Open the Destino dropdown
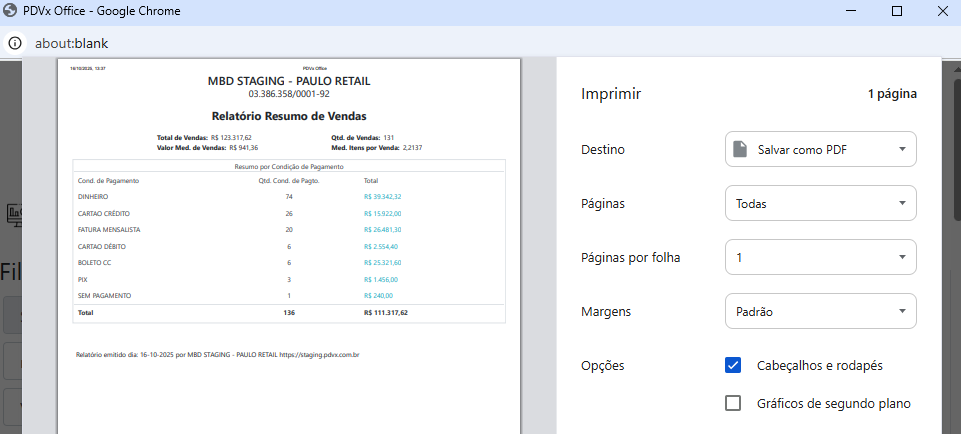Image resolution: width=961 pixels, height=434 pixels. tap(820, 149)
